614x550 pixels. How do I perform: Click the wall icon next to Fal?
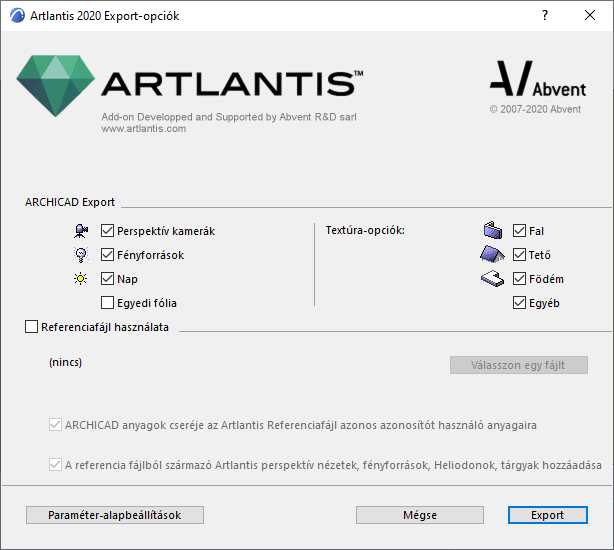click(493, 230)
